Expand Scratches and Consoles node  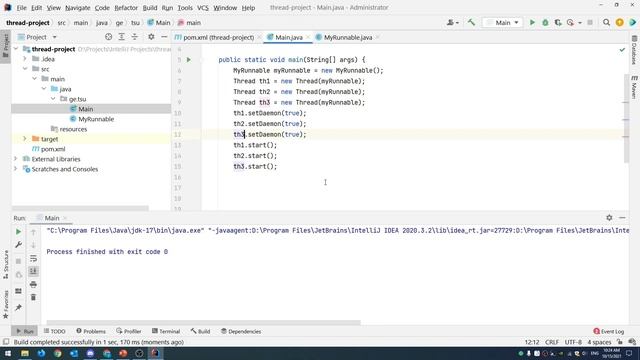(x=16, y=169)
